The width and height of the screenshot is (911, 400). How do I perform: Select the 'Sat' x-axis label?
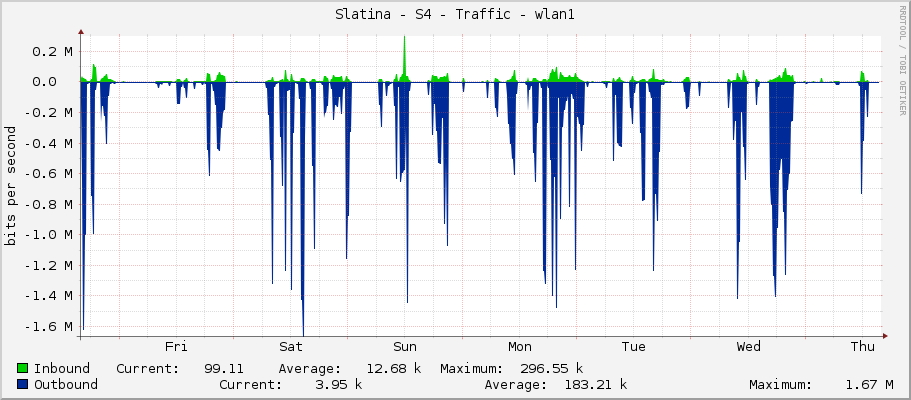290,347
